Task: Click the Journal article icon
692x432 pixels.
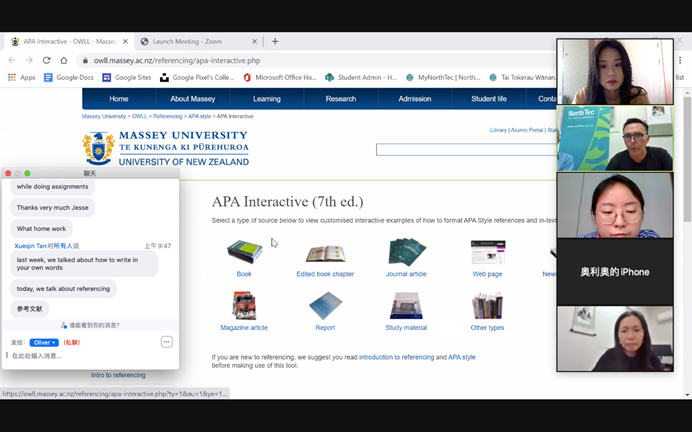Action: pyautogui.click(x=406, y=252)
